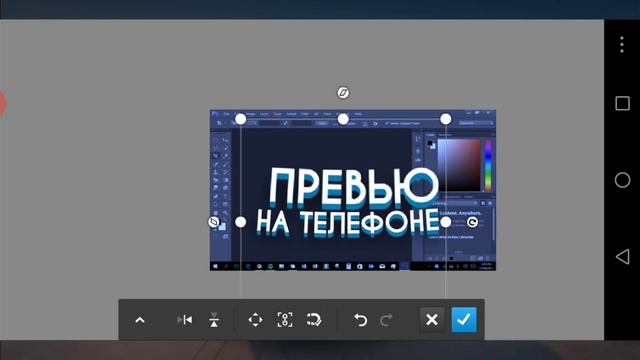Image resolution: width=640 pixels, height=360 pixels.
Task: Flip the selection vertically
Action: click(x=214, y=320)
